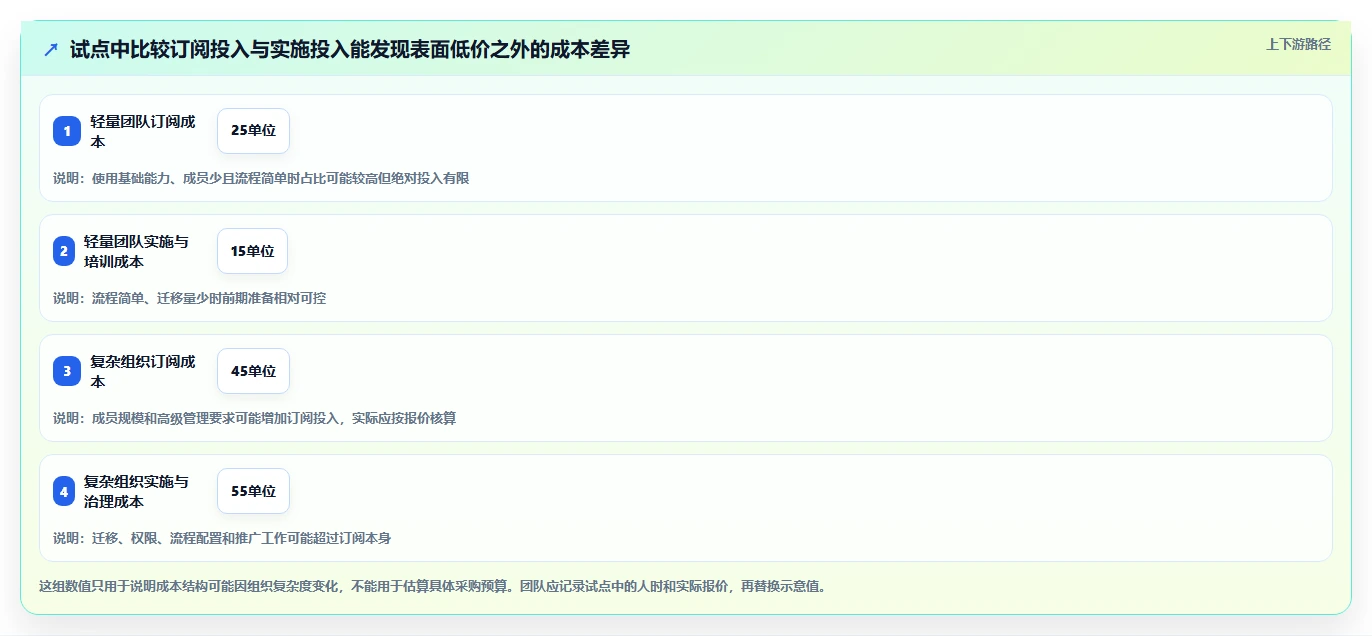Click step badge number 3
The width and height of the screenshot is (1372, 636).
[x=67, y=371]
